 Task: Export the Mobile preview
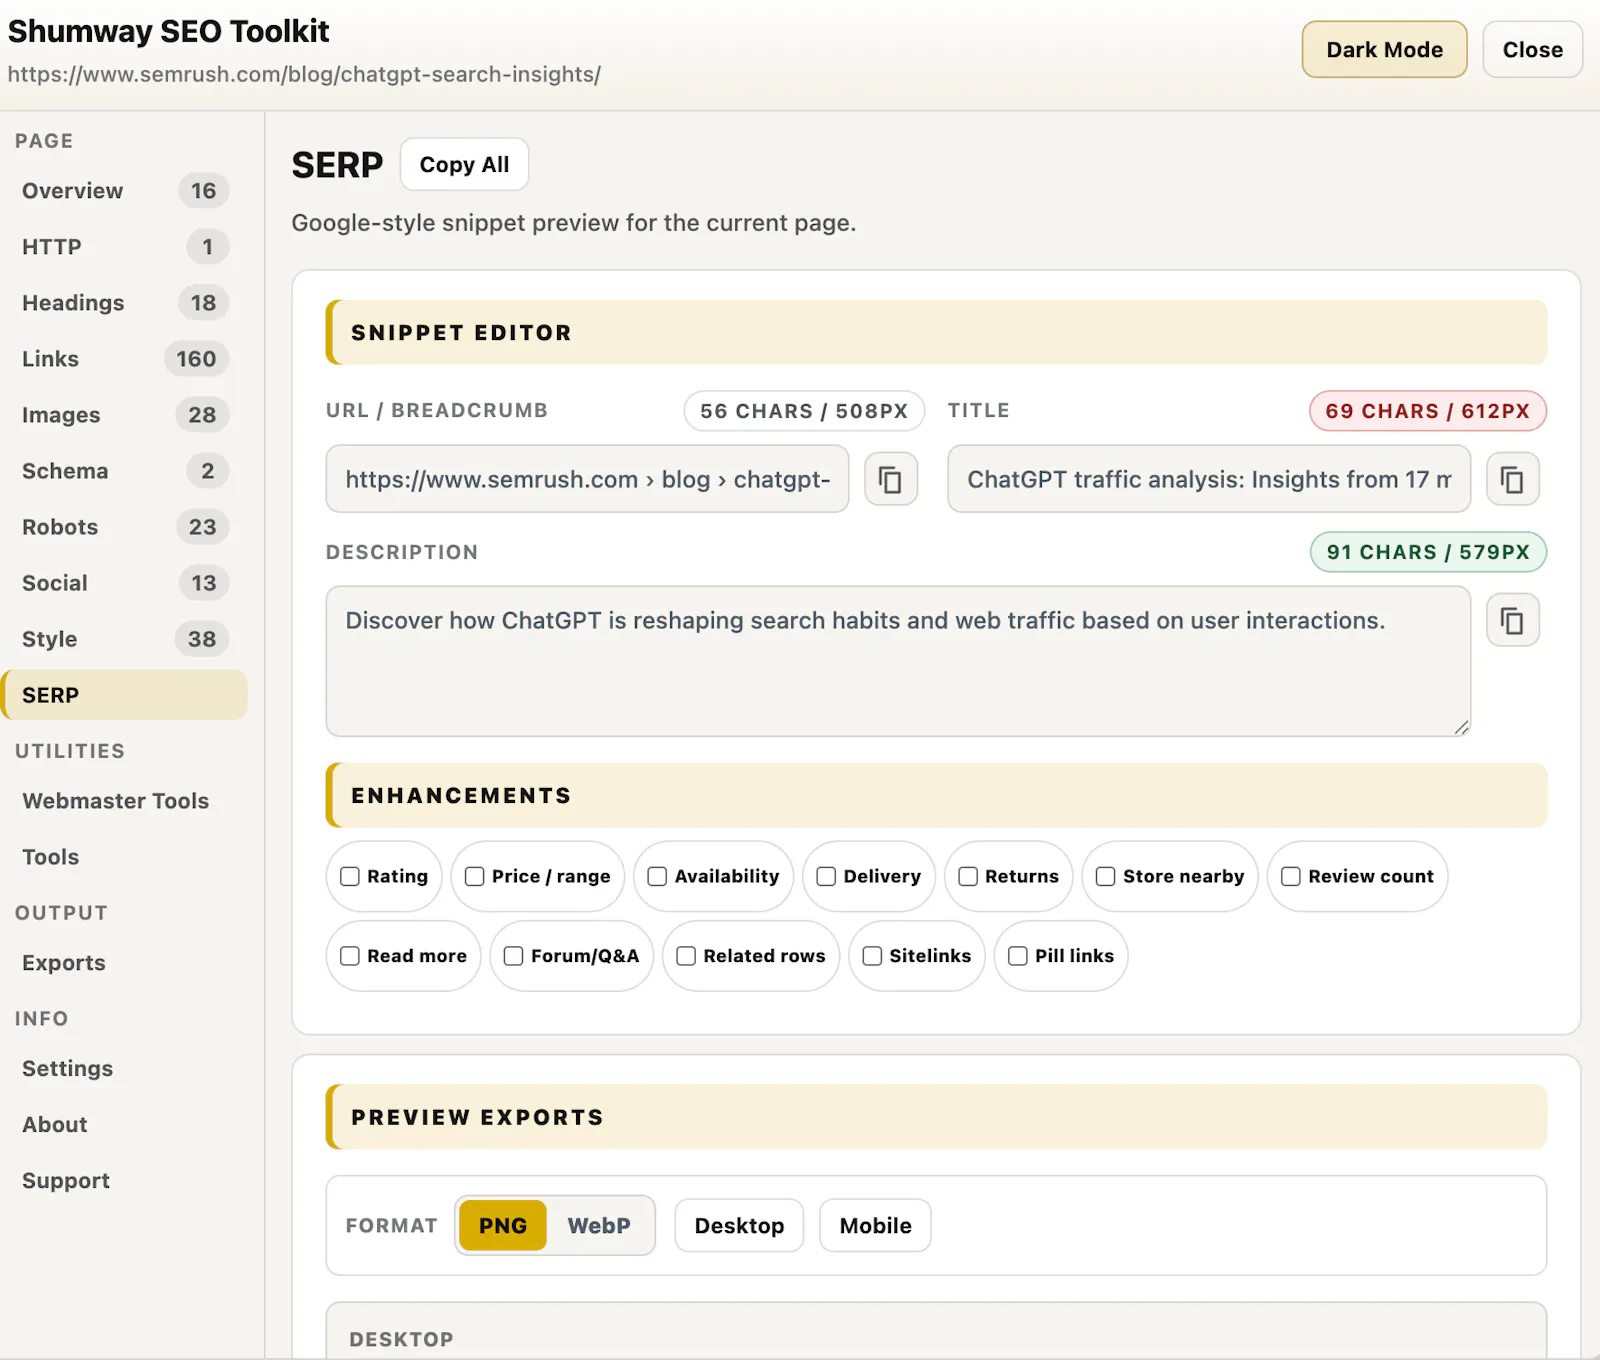click(x=875, y=1226)
